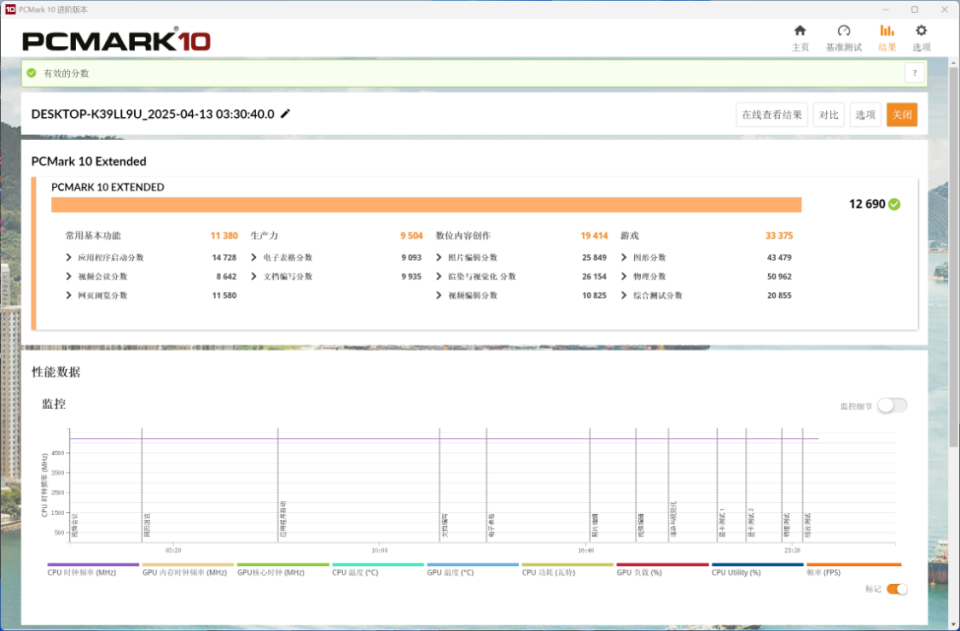Open 选项 gear in the top navigation
This screenshot has width=960, height=631.
921,37
